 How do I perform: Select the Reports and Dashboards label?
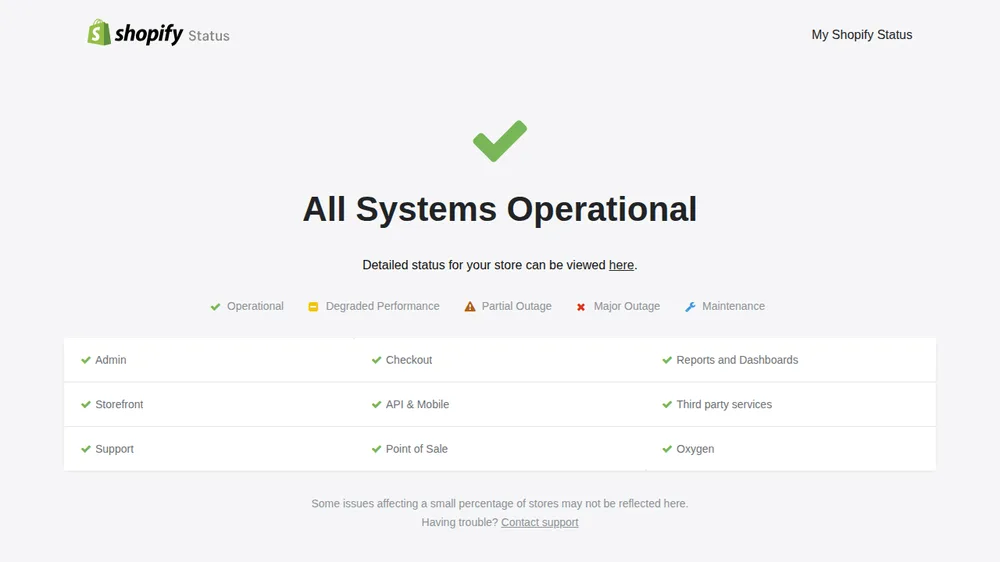coord(737,360)
